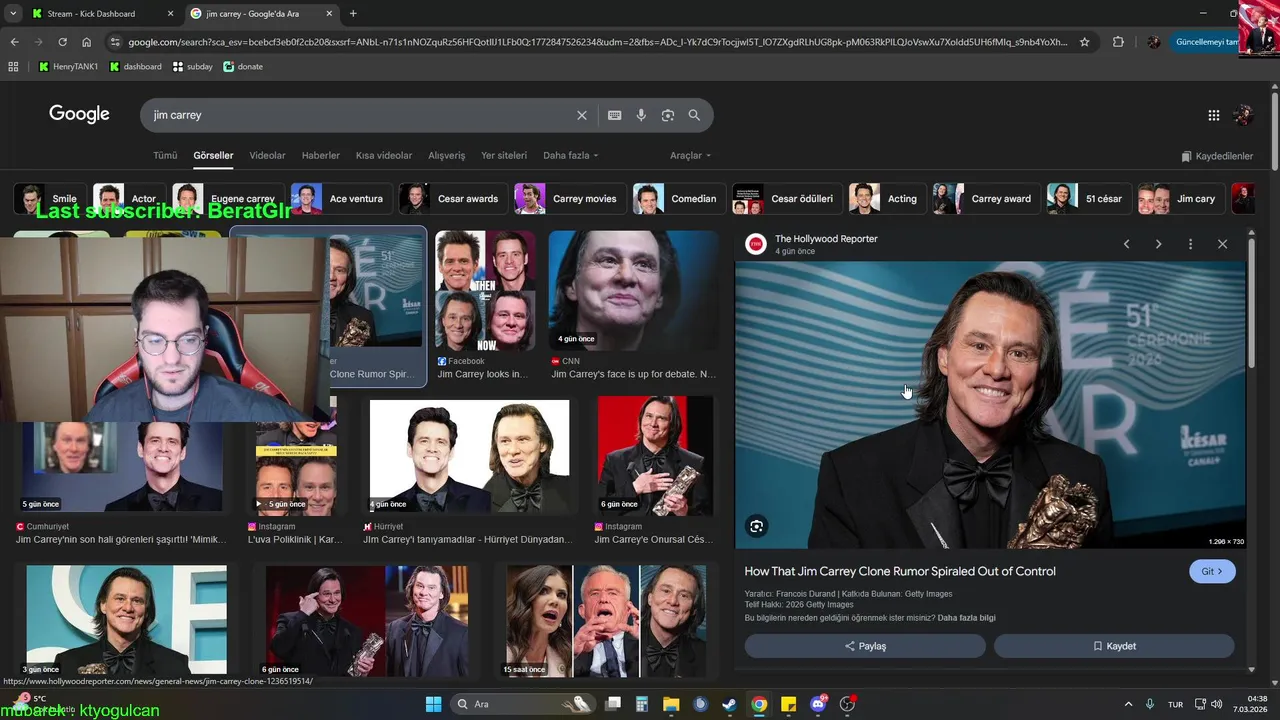Open the donate bookmark
1280x720 pixels.
(x=243, y=66)
